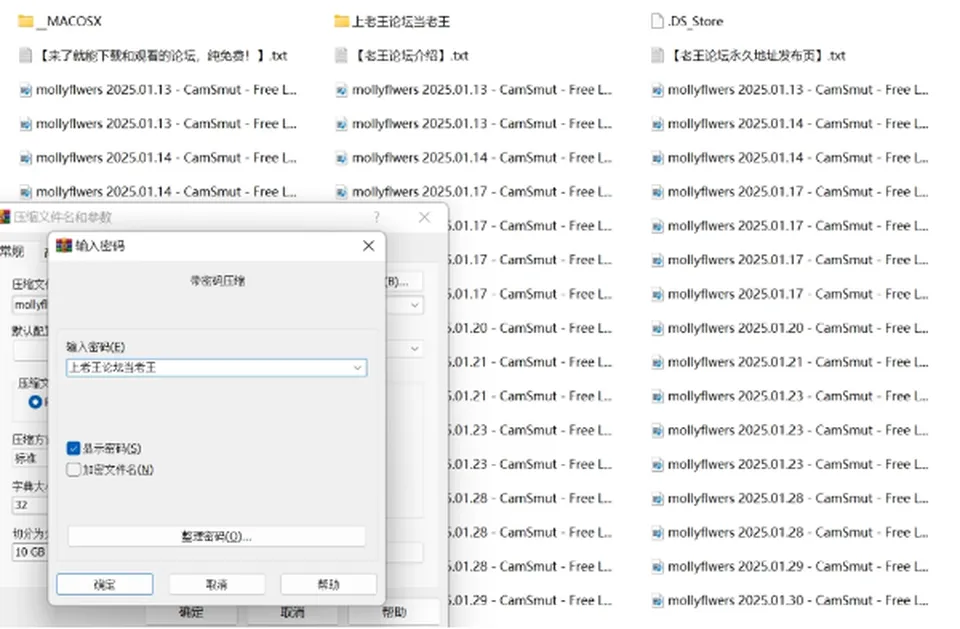
Task: Select the checked archive format radio button
Action: pos(36,402)
